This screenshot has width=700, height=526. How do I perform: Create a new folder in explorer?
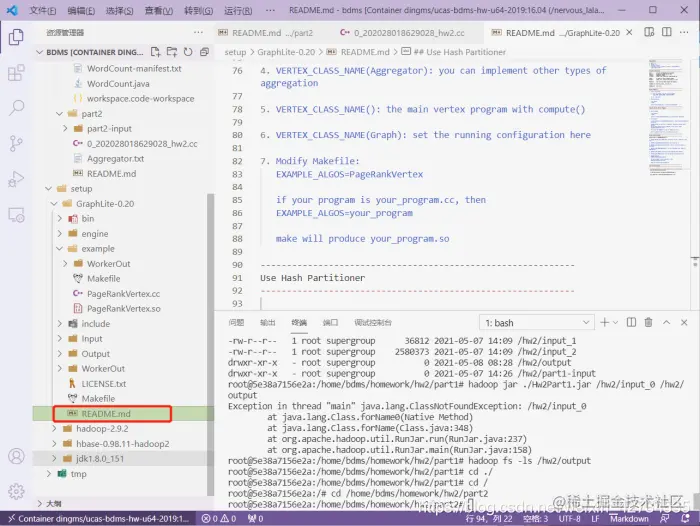click(171, 52)
